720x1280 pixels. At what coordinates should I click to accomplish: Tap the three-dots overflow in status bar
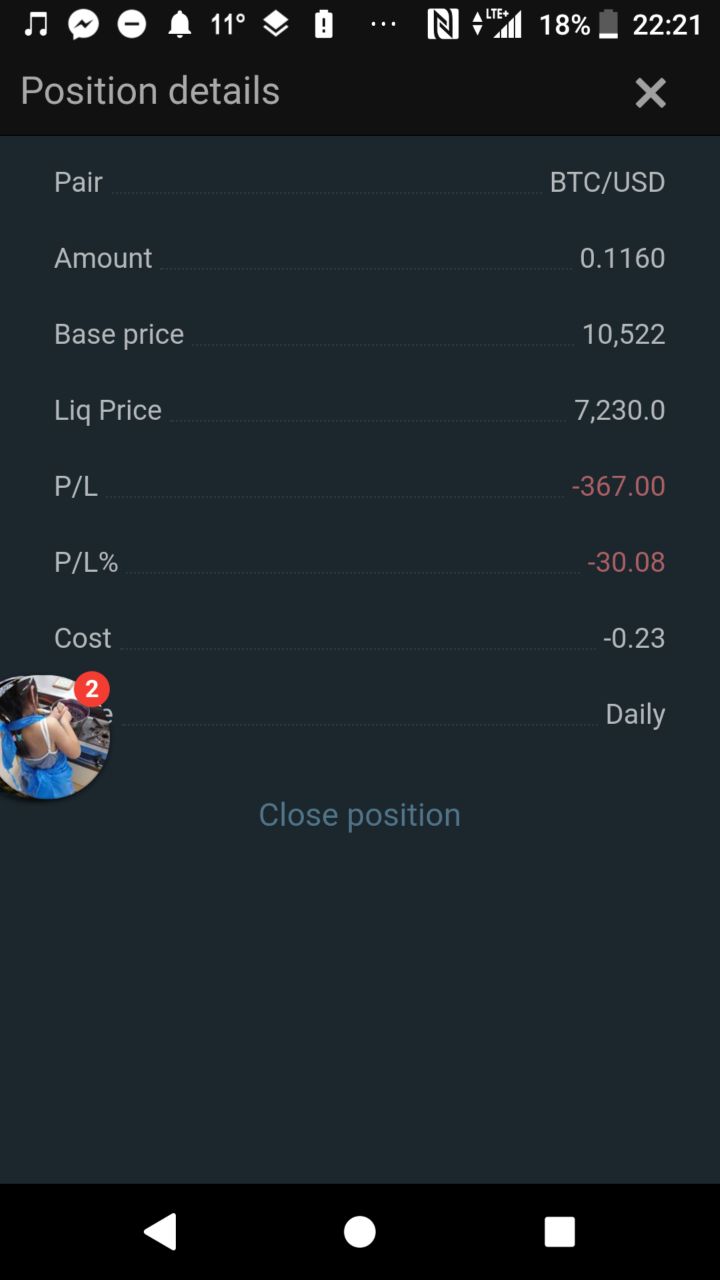[383, 25]
